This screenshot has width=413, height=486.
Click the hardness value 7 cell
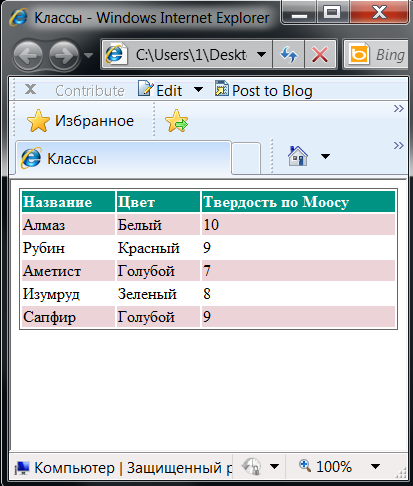pyautogui.click(x=298, y=271)
